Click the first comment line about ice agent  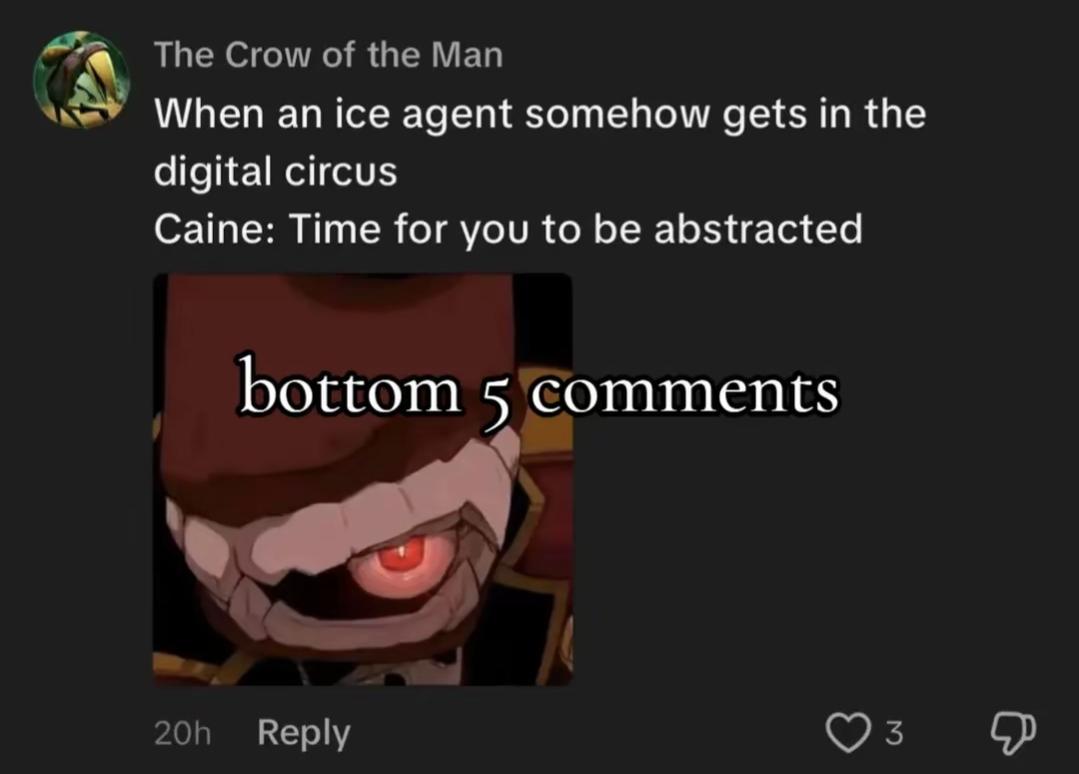[540, 114]
